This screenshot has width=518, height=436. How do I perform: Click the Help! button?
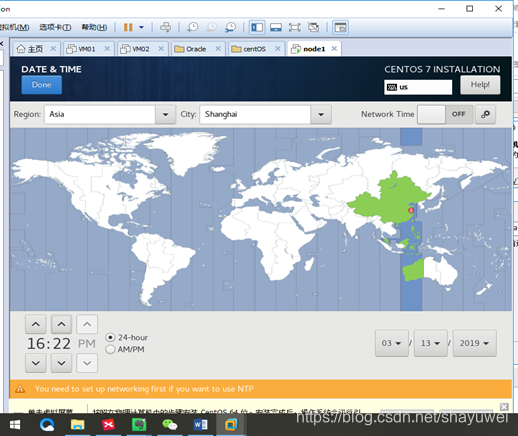(480, 85)
